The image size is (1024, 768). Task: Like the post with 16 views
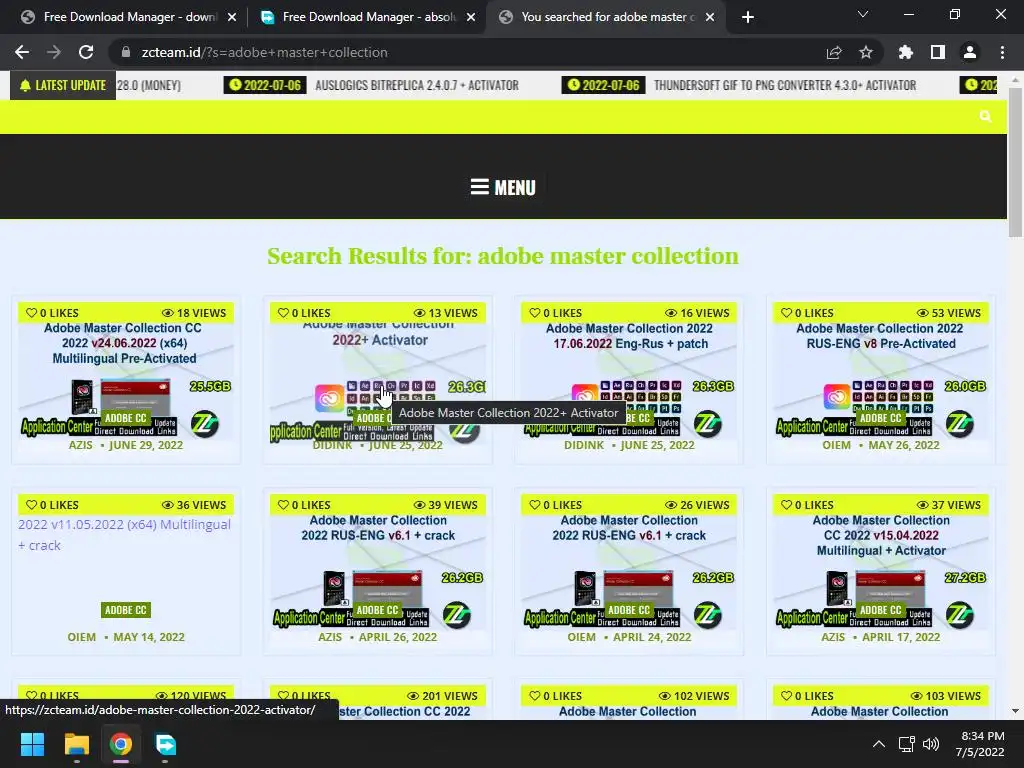coord(555,313)
